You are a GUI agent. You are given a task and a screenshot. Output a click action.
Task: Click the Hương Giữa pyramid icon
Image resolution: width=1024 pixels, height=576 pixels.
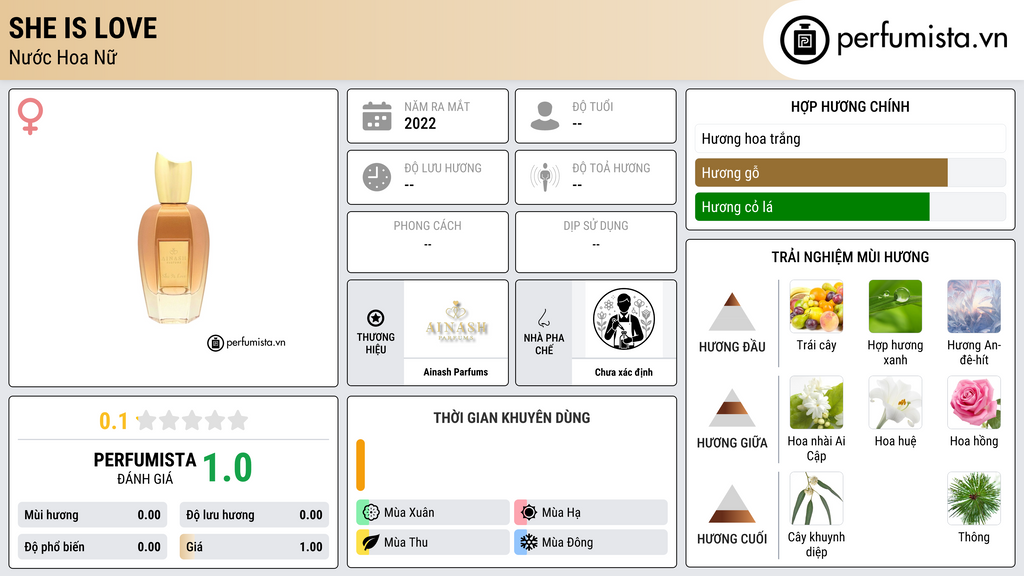[732, 408]
